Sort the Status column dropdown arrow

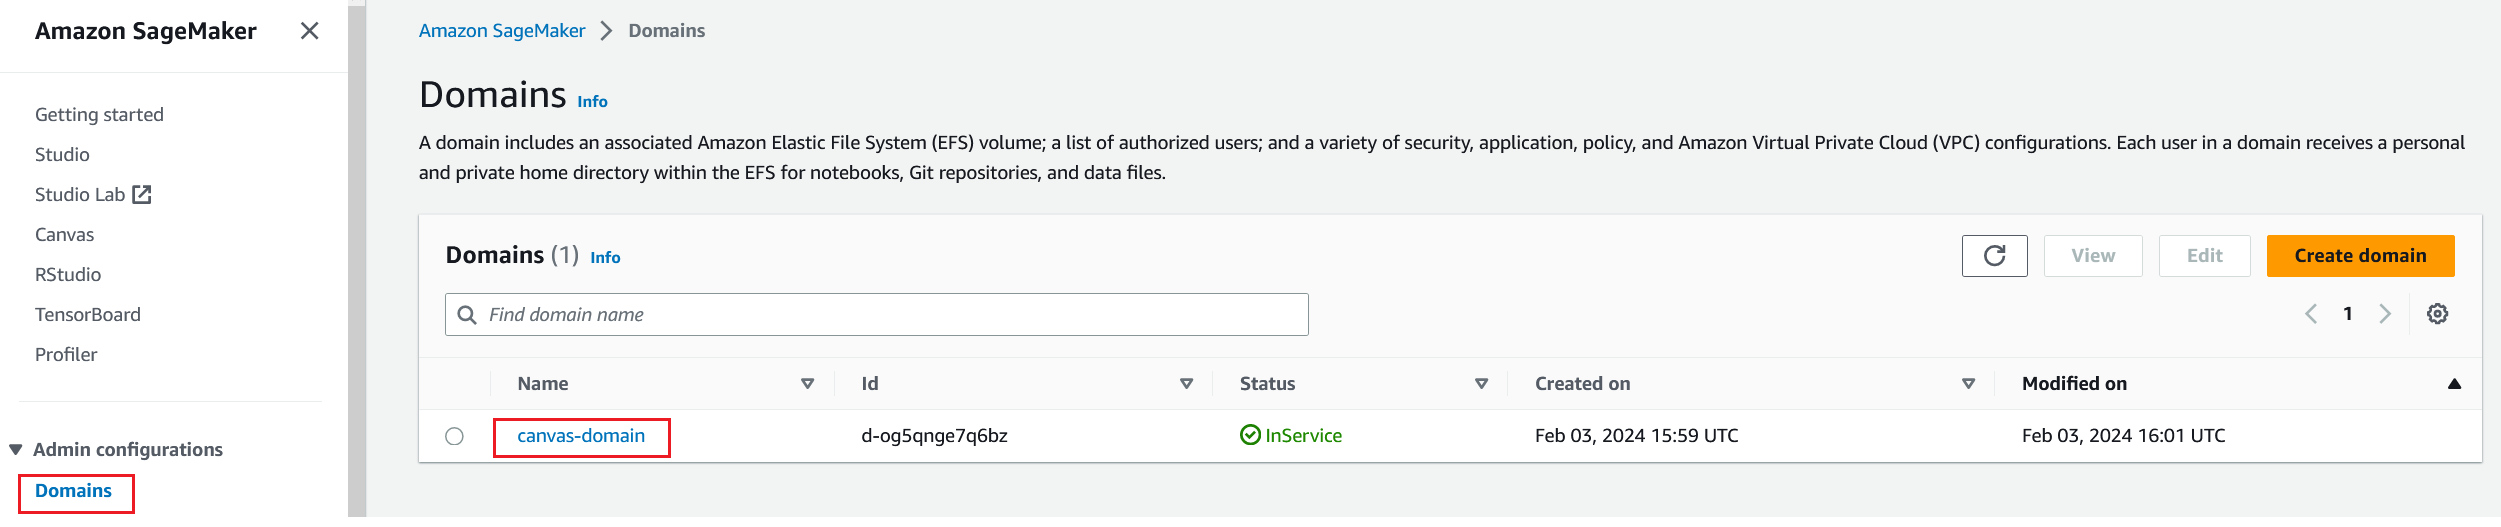point(1481,384)
